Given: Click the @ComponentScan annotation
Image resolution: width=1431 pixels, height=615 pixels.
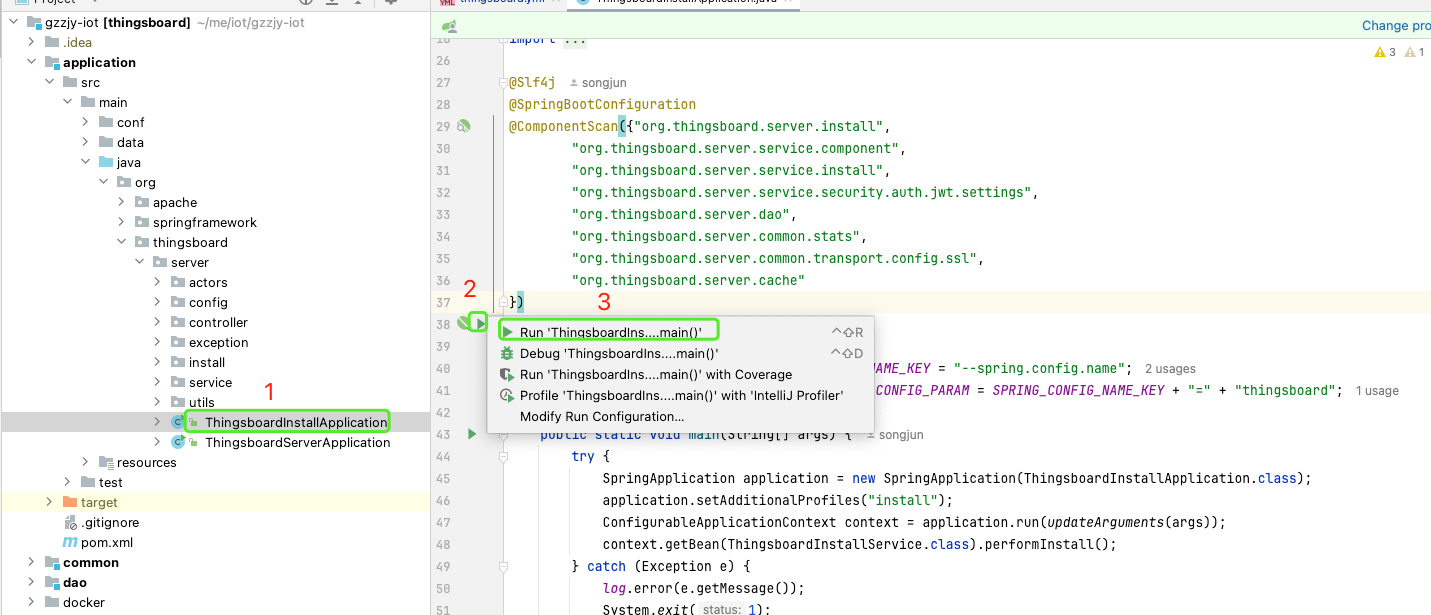Looking at the screenshot, I should tap(563, 126).
